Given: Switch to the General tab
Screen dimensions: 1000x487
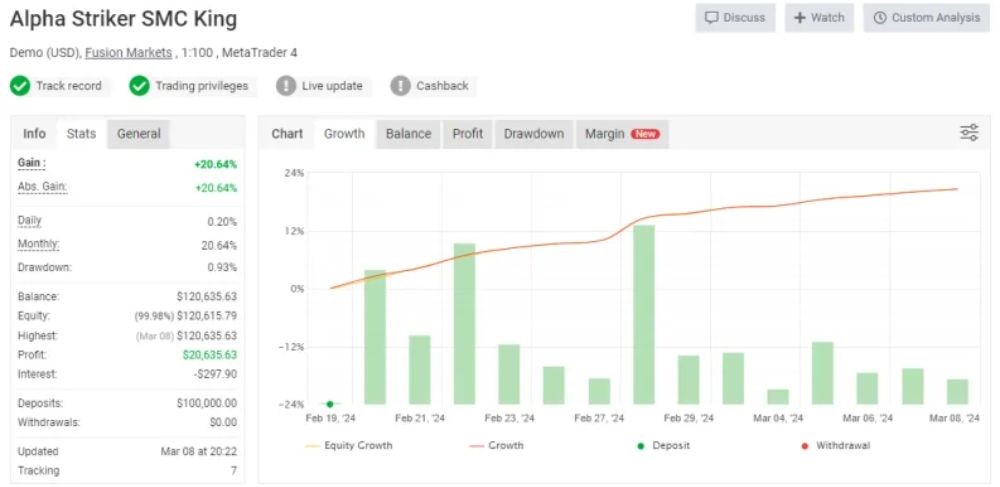Looking at the screenshot, I should [x=139, y=134].
